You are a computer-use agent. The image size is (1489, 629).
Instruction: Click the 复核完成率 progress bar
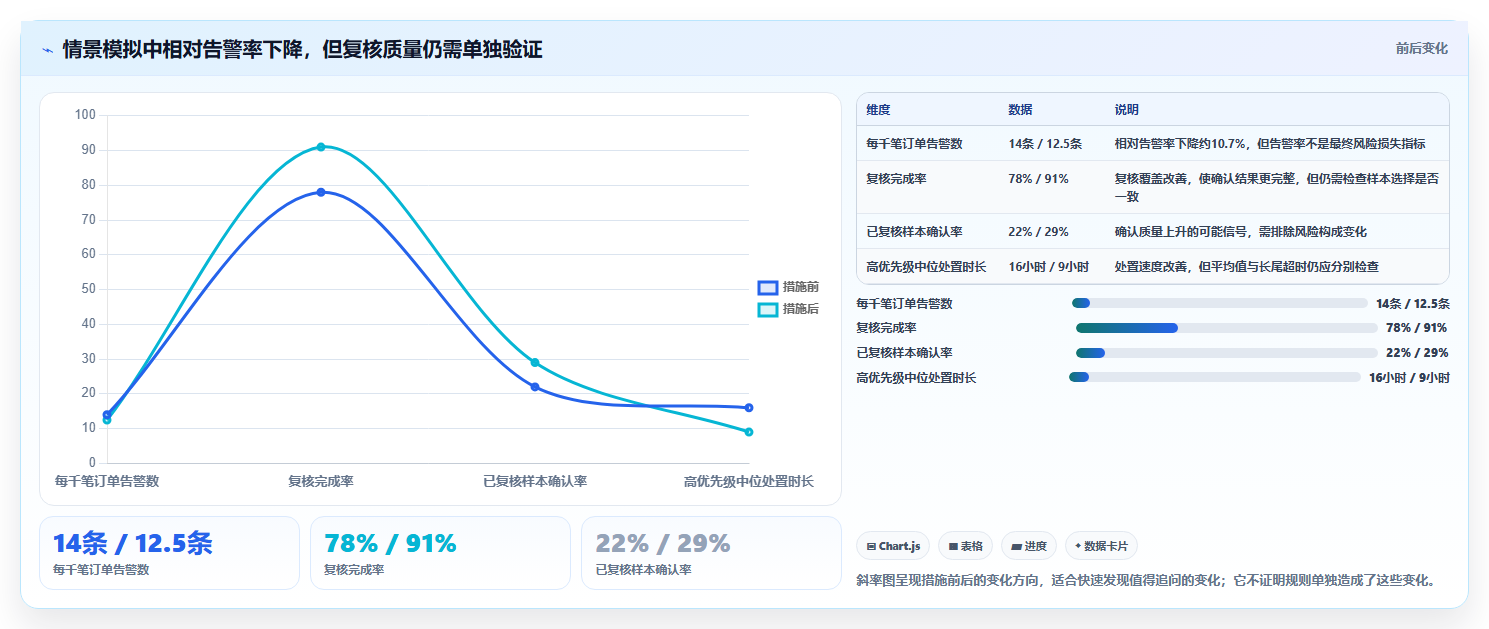point(1226,328)
